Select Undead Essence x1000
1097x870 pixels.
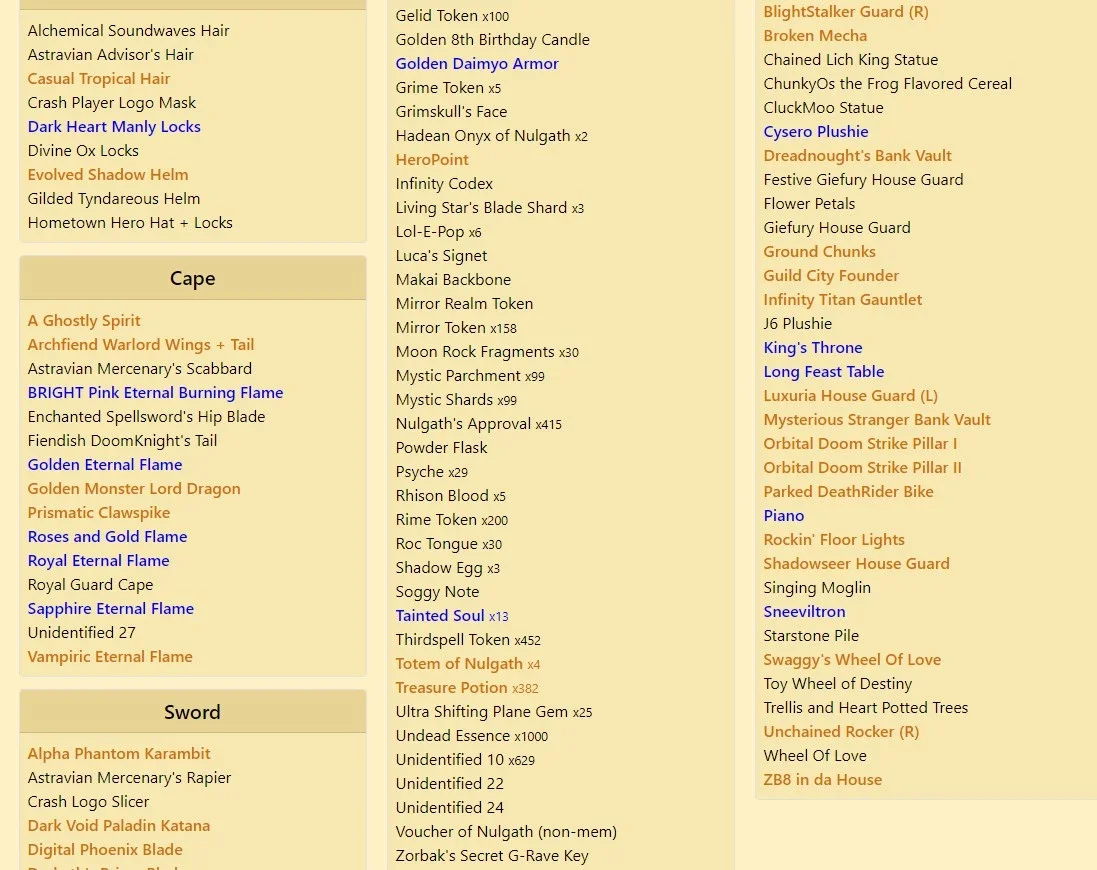(x=472, y=736)
